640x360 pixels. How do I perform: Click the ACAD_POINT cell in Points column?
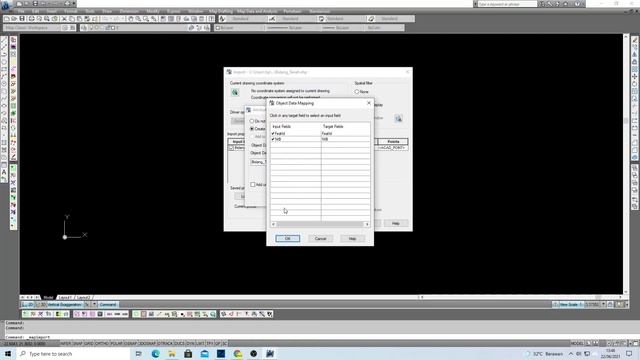point(392,147)
